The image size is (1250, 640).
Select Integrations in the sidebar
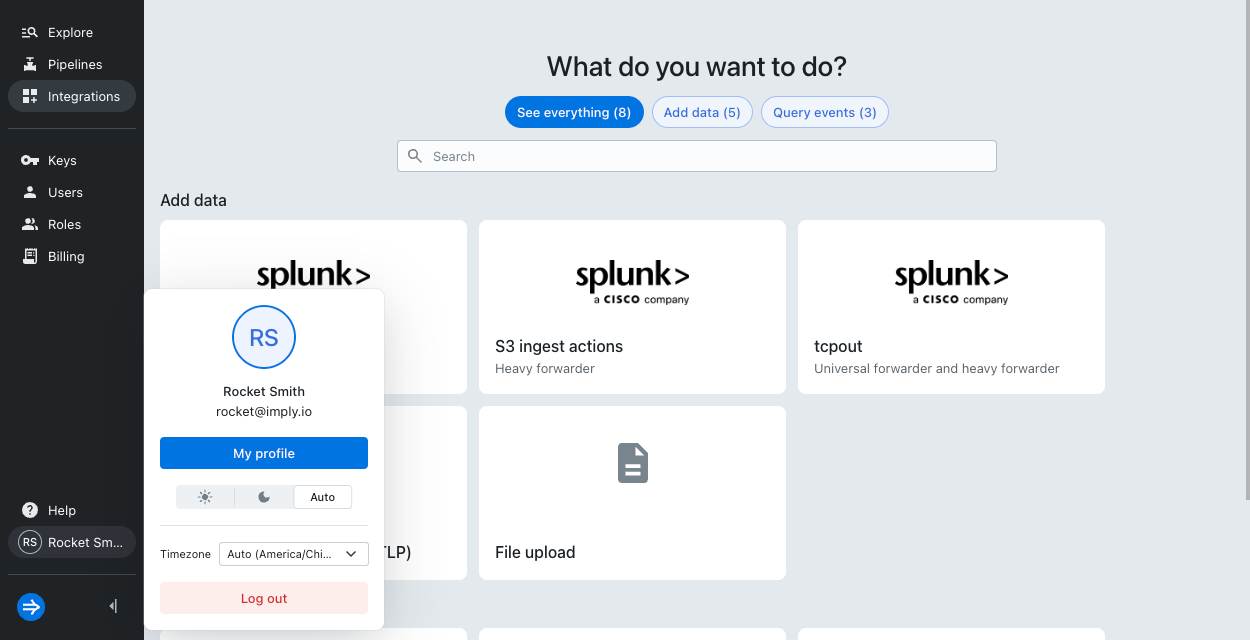72,96
